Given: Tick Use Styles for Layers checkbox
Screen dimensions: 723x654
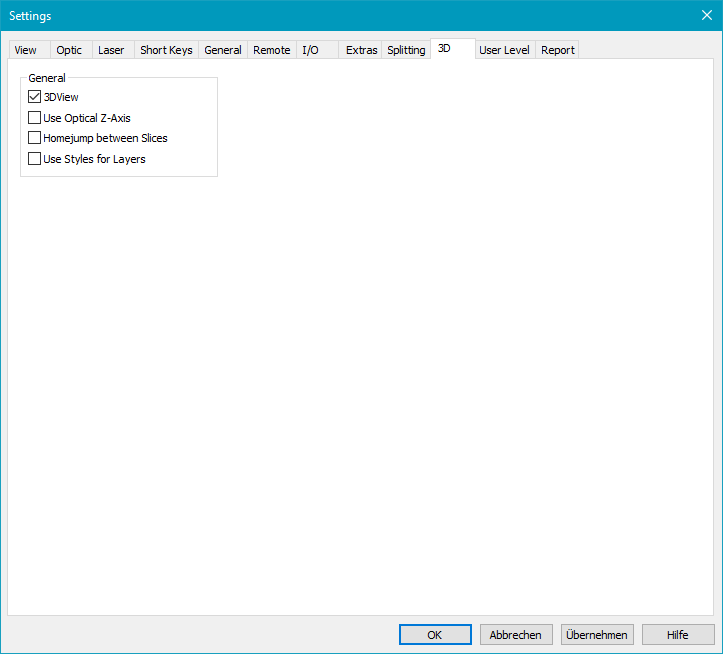Looking at the screenshot, I should tap(35, 159).
